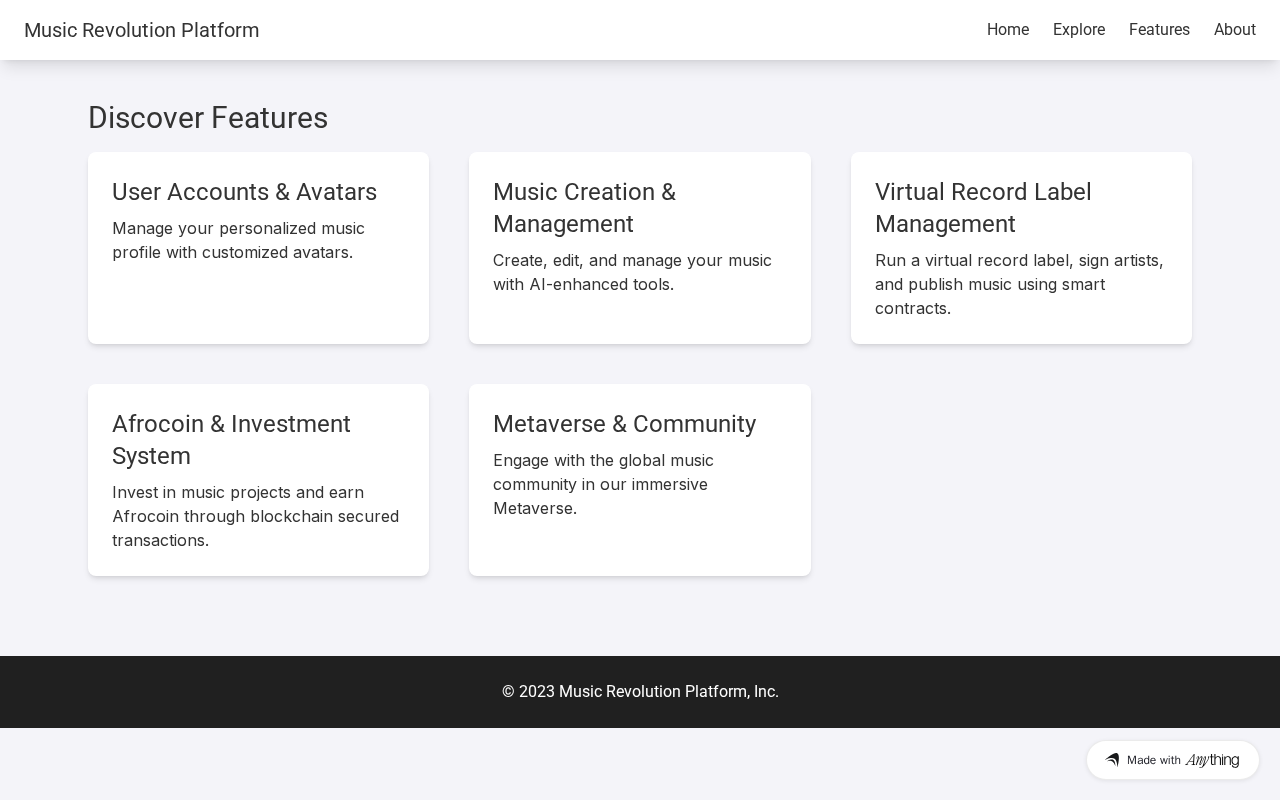The height and width of the screenshot is (800, 1280).
Task: Click the immersive Metaverse description text
Action: tap(603, 484)
